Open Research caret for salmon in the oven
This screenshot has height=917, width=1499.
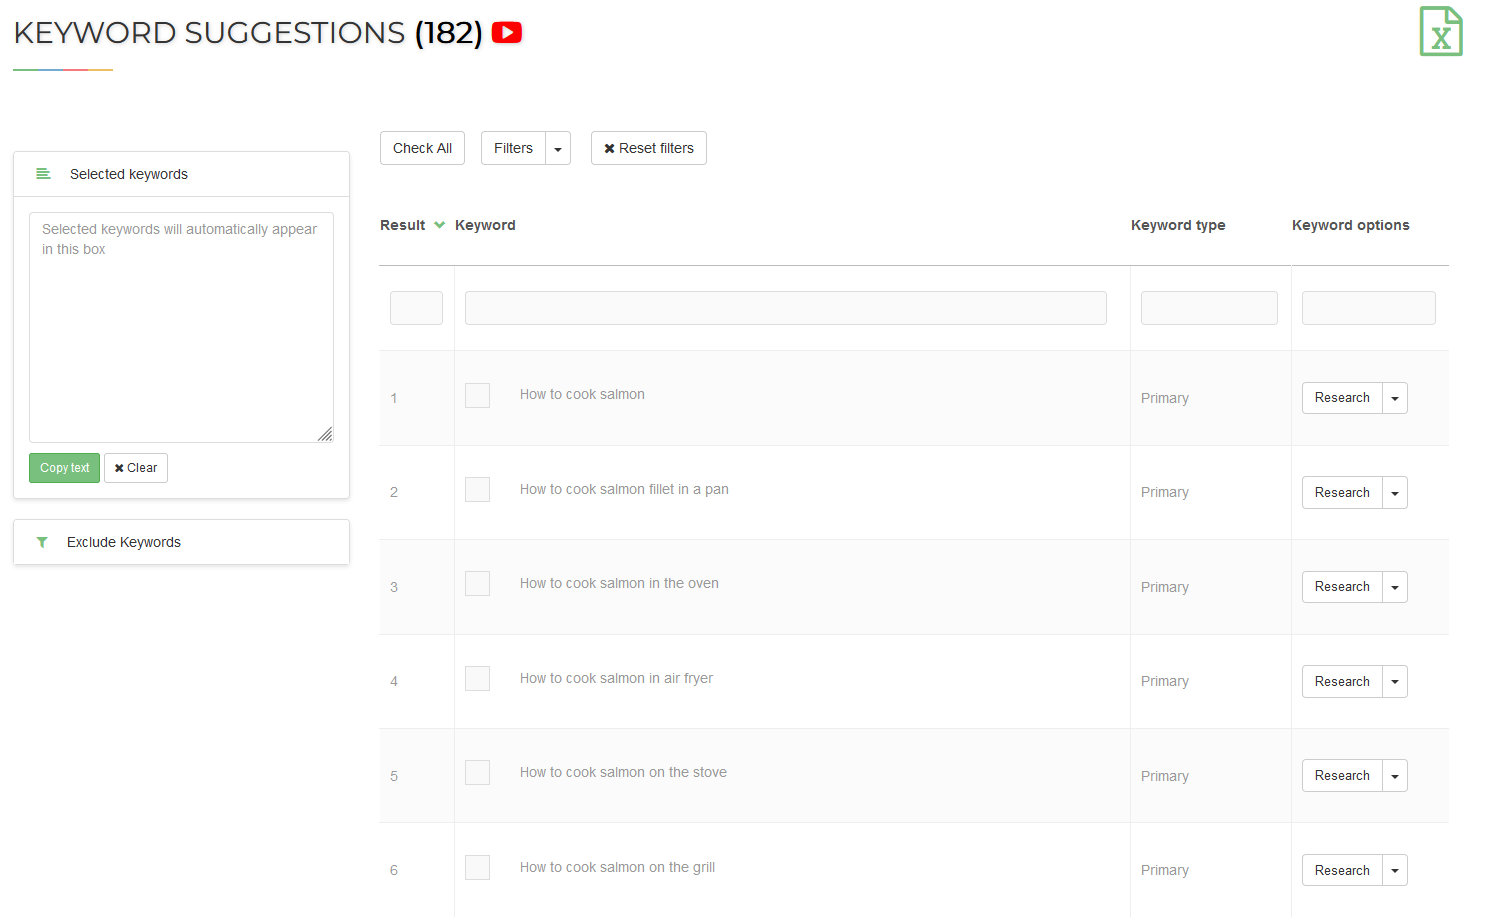point(1395,587)
